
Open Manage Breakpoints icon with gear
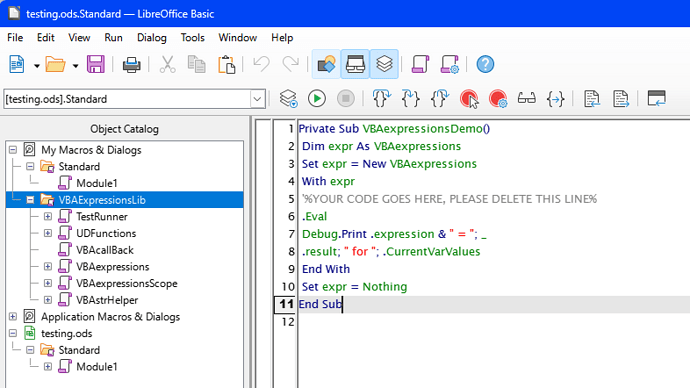tap(498, 99)
